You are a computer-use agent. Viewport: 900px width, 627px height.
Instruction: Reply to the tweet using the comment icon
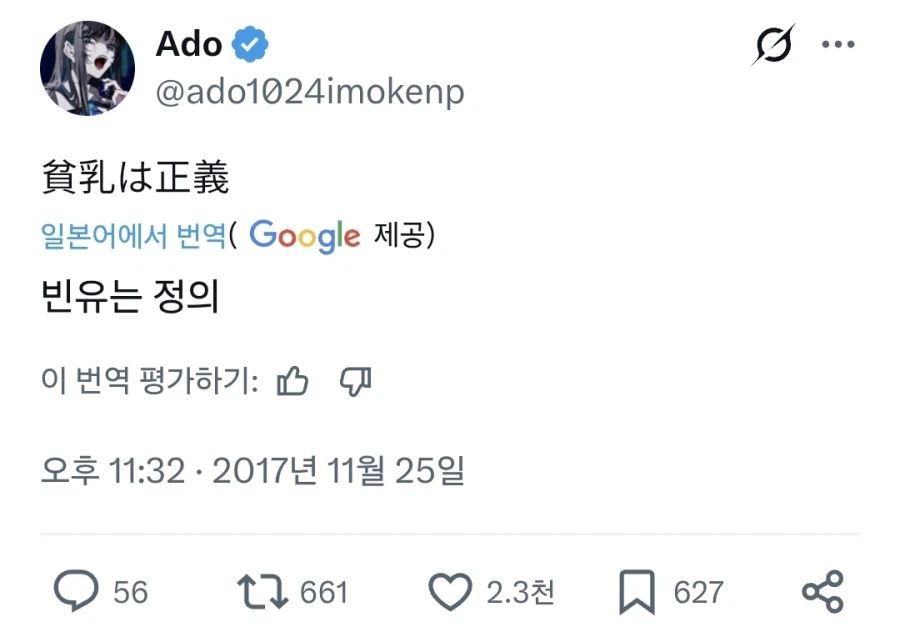(x=78, y=592)
